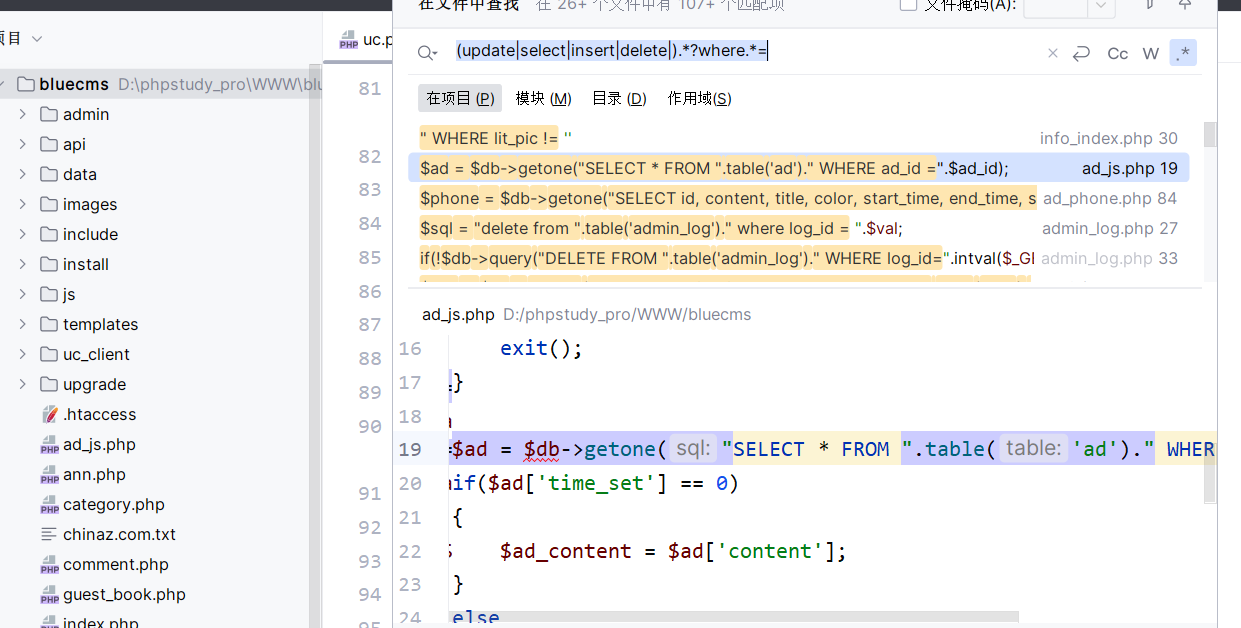The image size is (1241, 628).
Task: Enable the file mask checkbox
Action: (x=908, y=5)
